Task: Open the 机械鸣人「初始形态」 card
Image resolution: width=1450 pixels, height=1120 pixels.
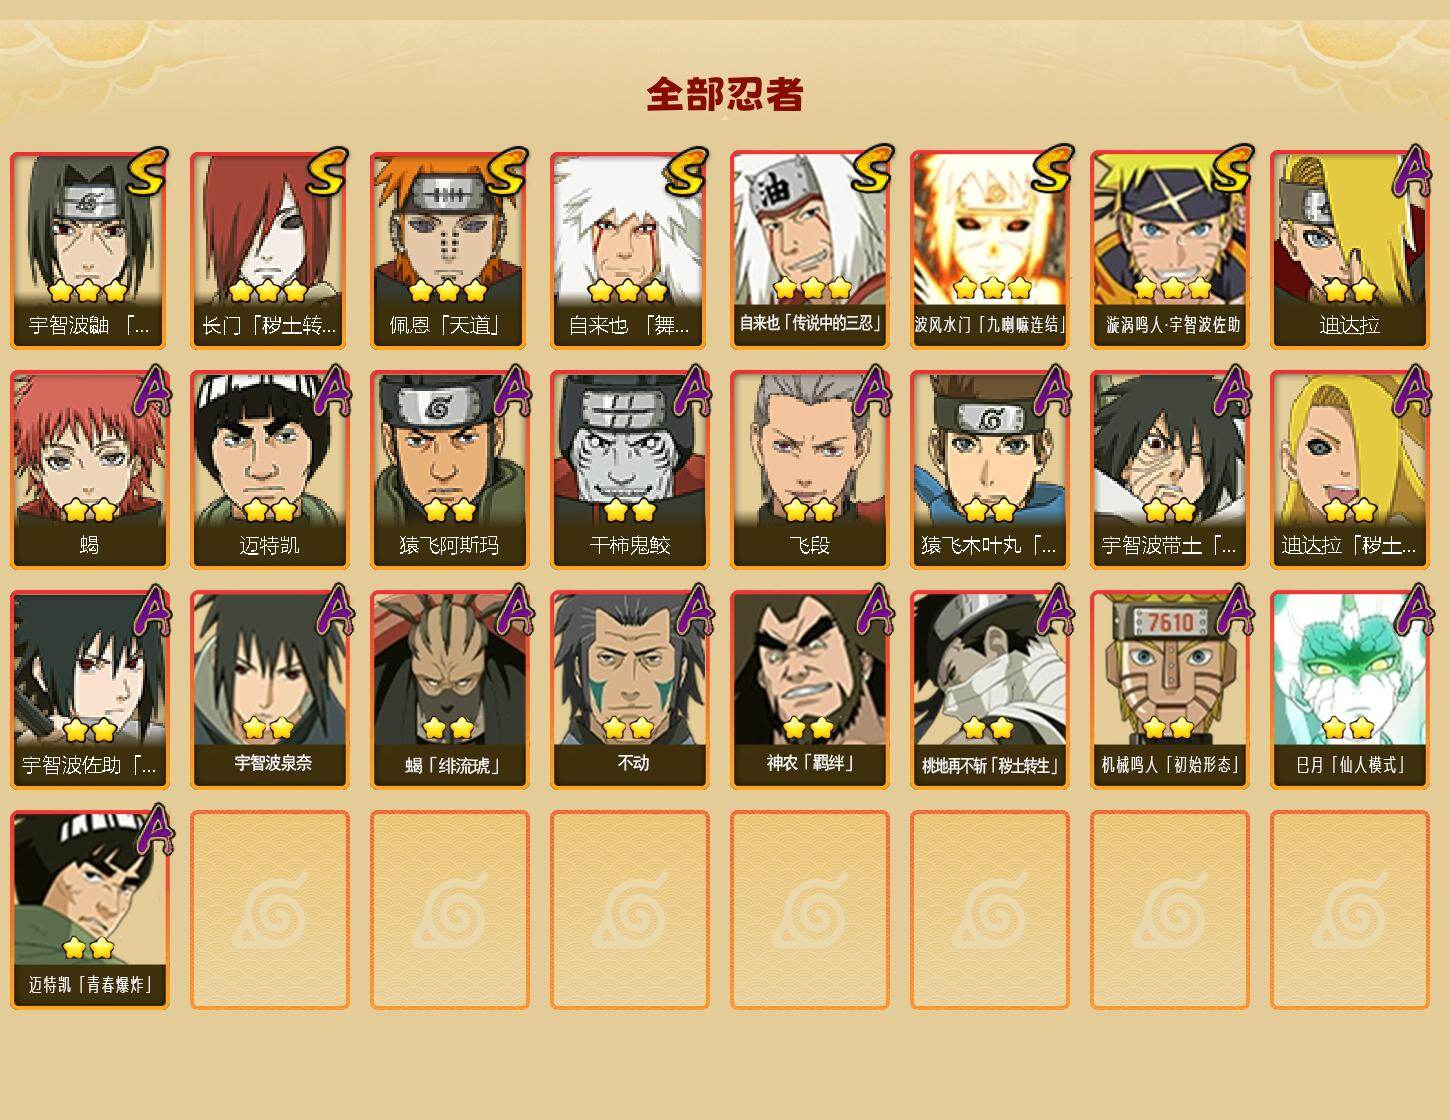Action: tap(1169, 690)
